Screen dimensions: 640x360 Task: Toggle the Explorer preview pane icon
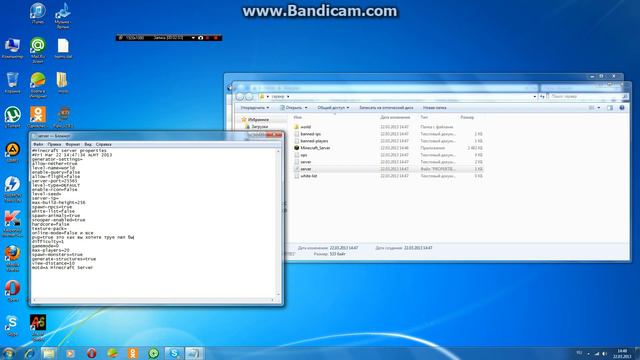610,108
